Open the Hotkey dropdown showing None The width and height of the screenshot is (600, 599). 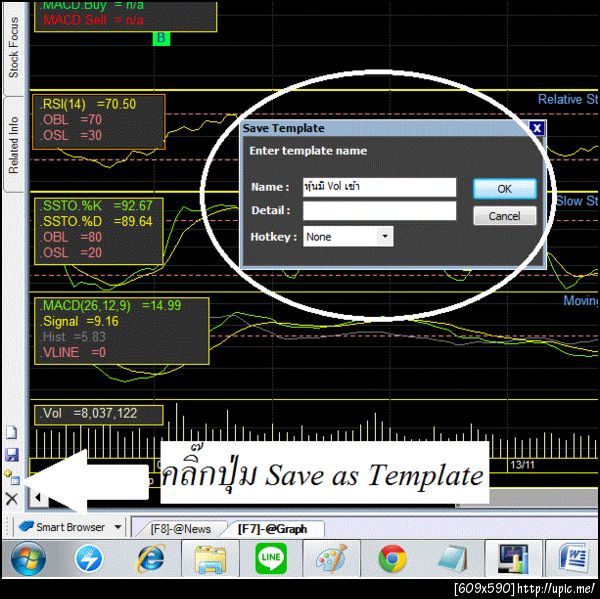[348, 237]
